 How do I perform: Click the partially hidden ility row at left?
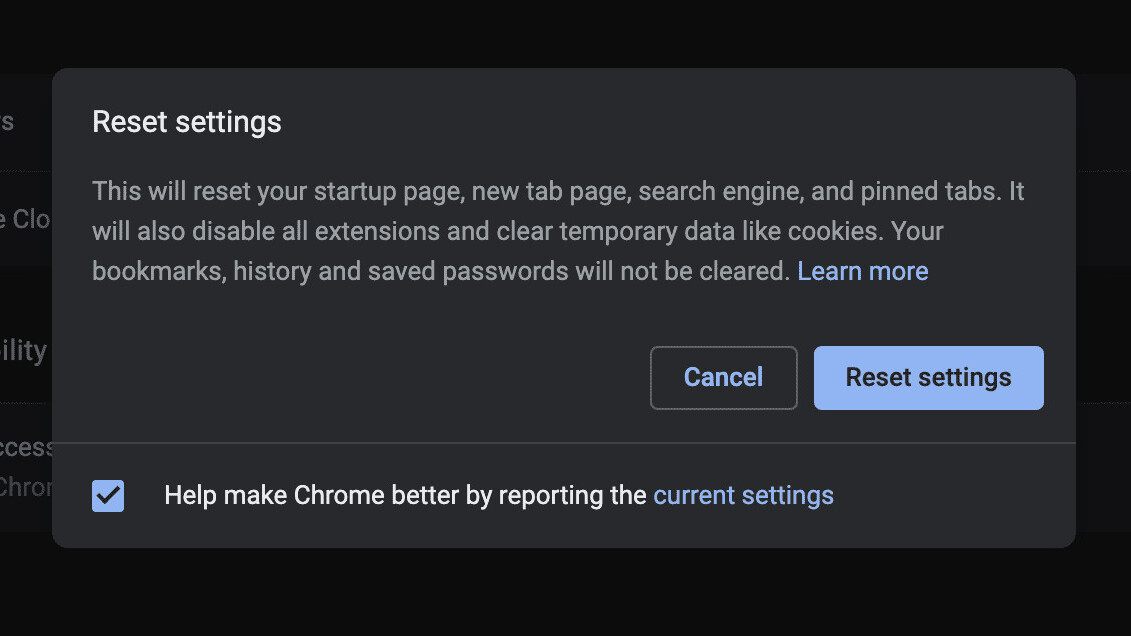coord(23,351)
